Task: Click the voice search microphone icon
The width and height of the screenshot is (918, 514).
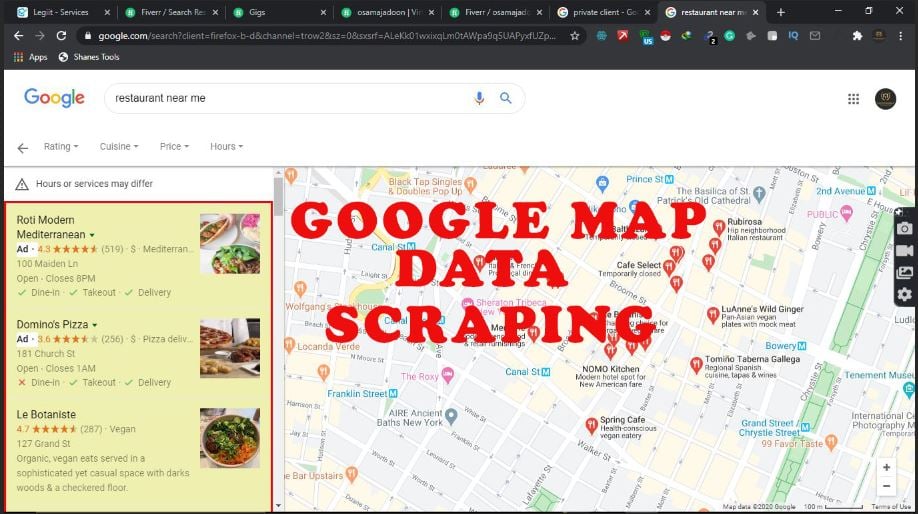Action: tap(479, 98)
